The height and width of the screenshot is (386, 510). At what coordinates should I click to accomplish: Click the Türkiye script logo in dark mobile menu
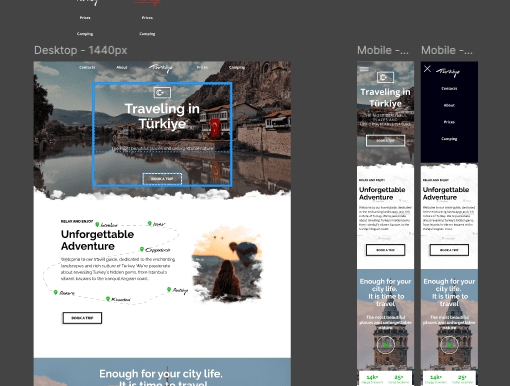(x=448, y=72)
